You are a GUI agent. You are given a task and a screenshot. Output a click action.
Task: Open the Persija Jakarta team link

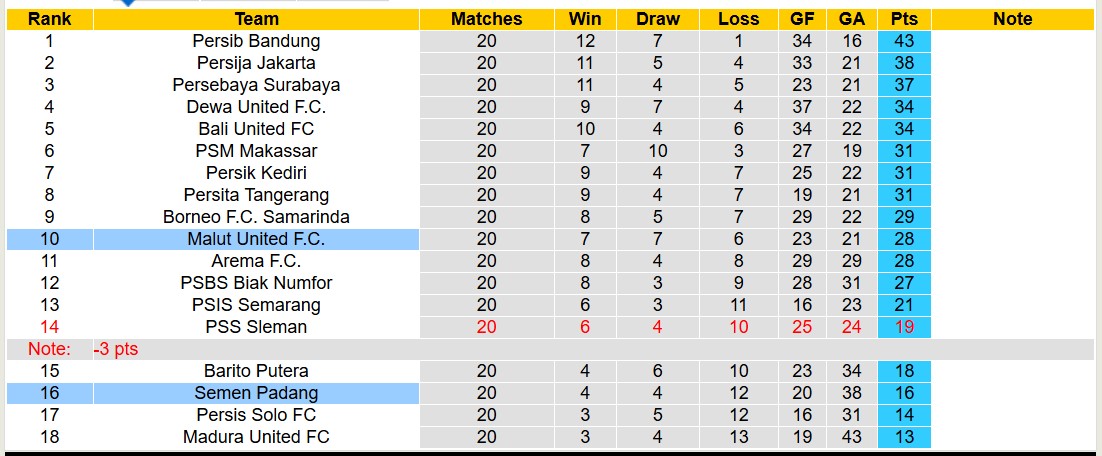click(x=256, y=63)
